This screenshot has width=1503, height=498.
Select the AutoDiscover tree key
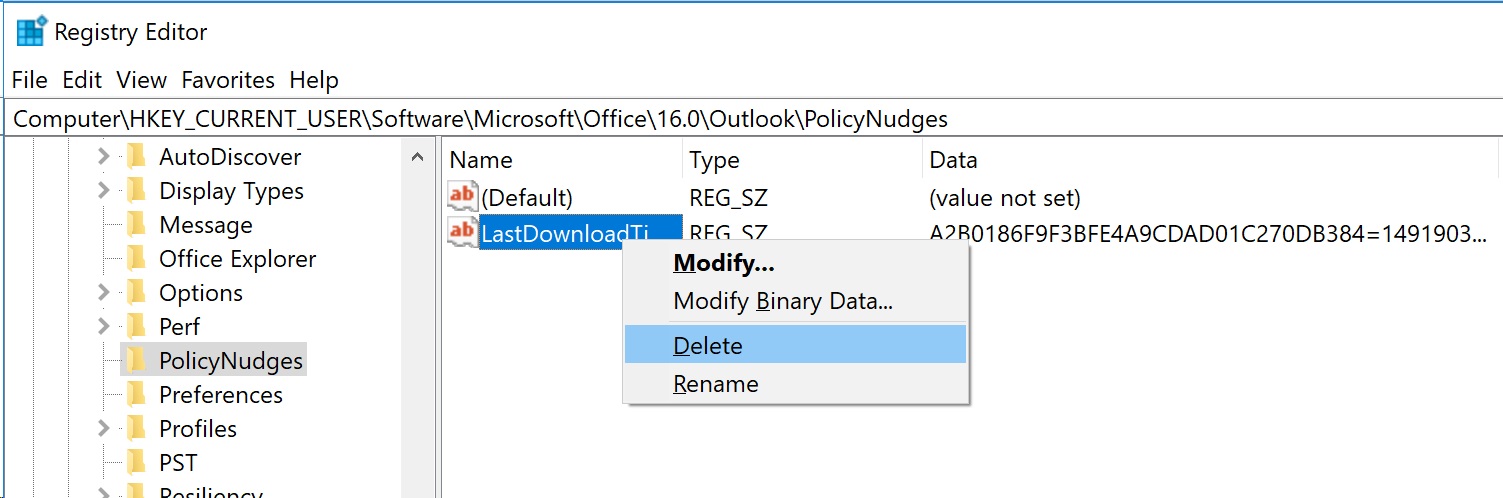click(x=230, y=157)
